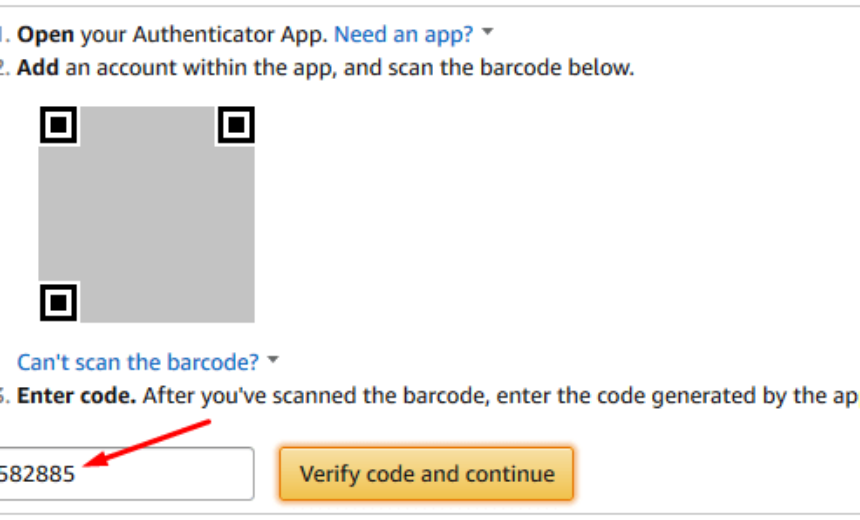This screenshot has height=520, width=860.
Task: Click the bold word "Open" in step one
Action: click(x=46, y=34)
